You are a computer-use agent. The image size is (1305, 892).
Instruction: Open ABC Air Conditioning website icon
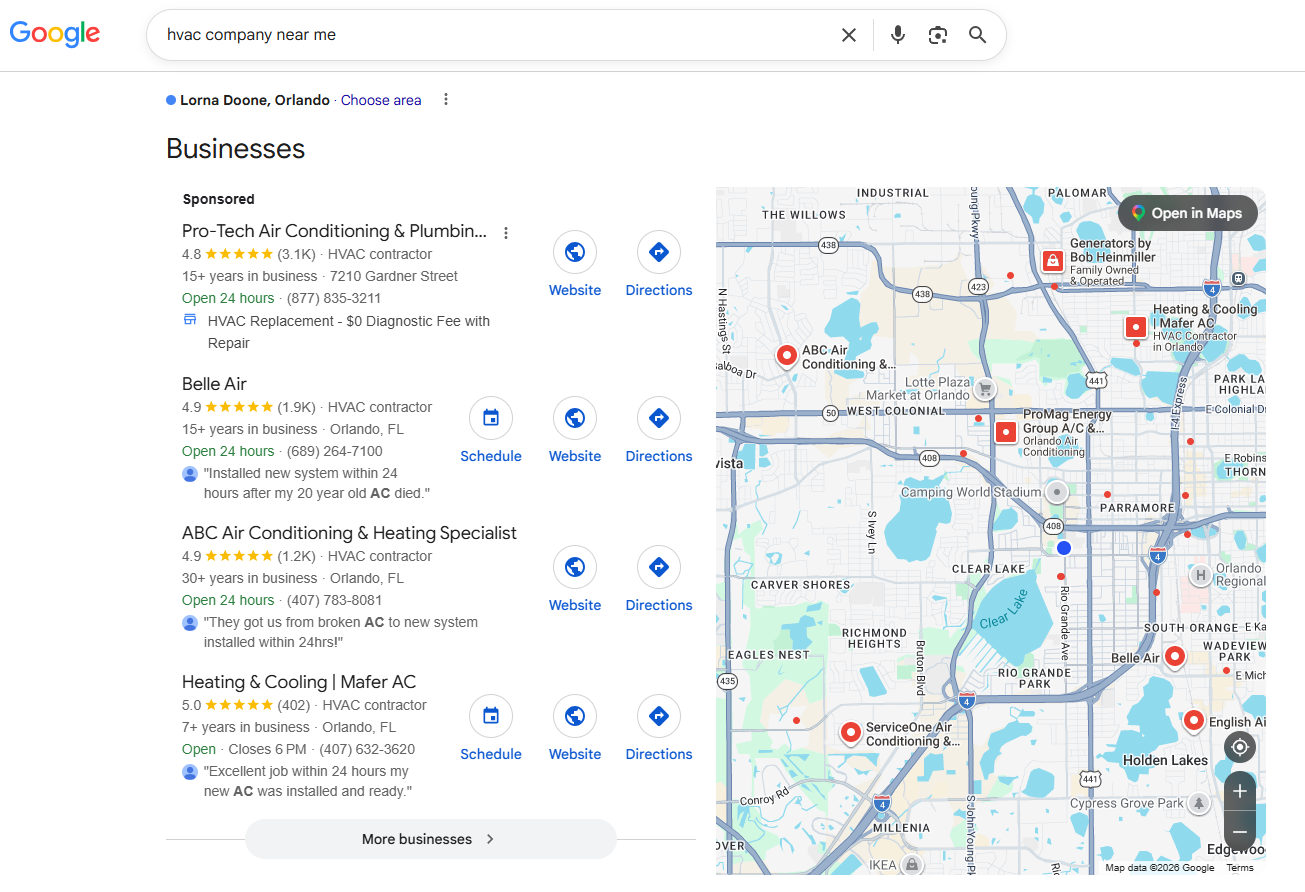tap(575, 567)
